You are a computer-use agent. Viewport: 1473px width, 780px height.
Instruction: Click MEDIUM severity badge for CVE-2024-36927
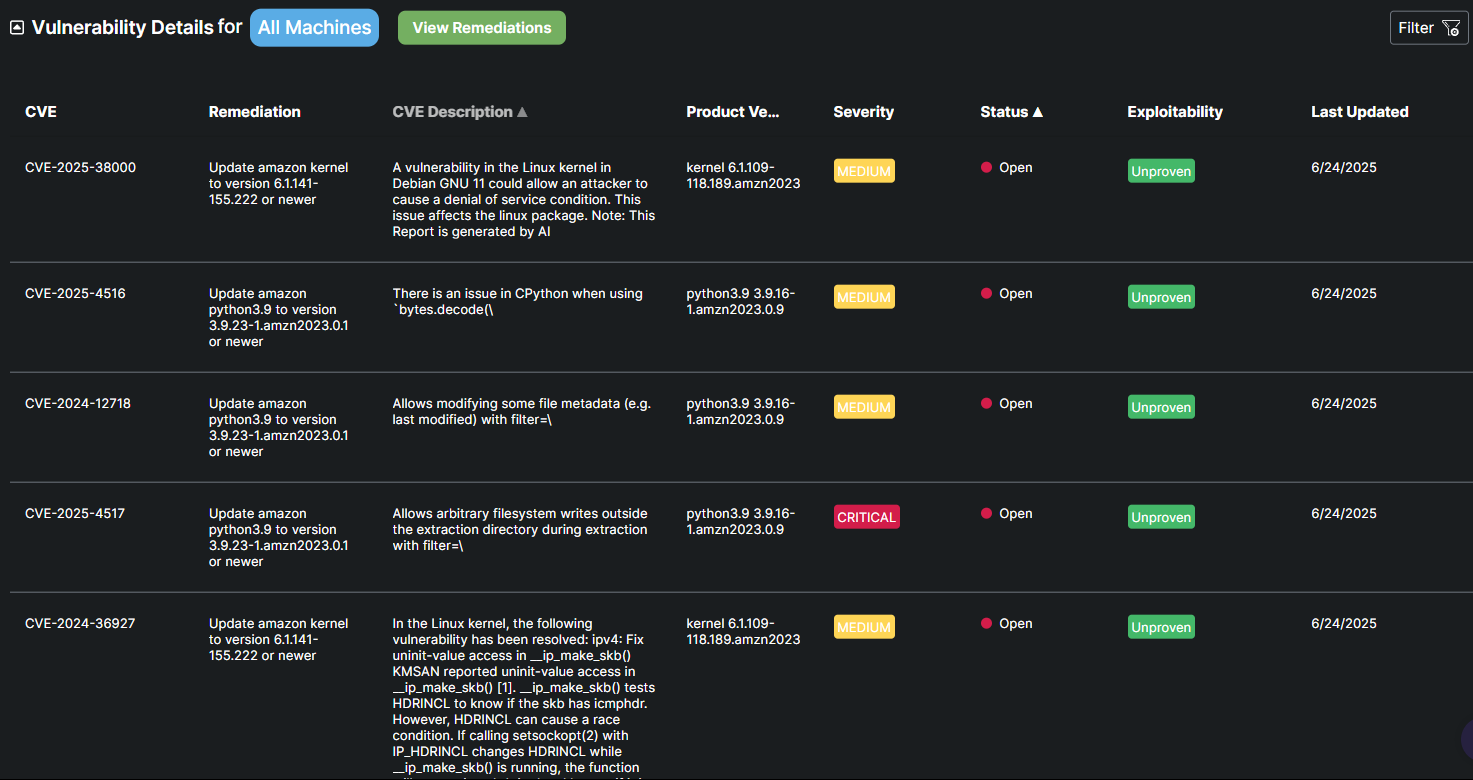[864, 627]
